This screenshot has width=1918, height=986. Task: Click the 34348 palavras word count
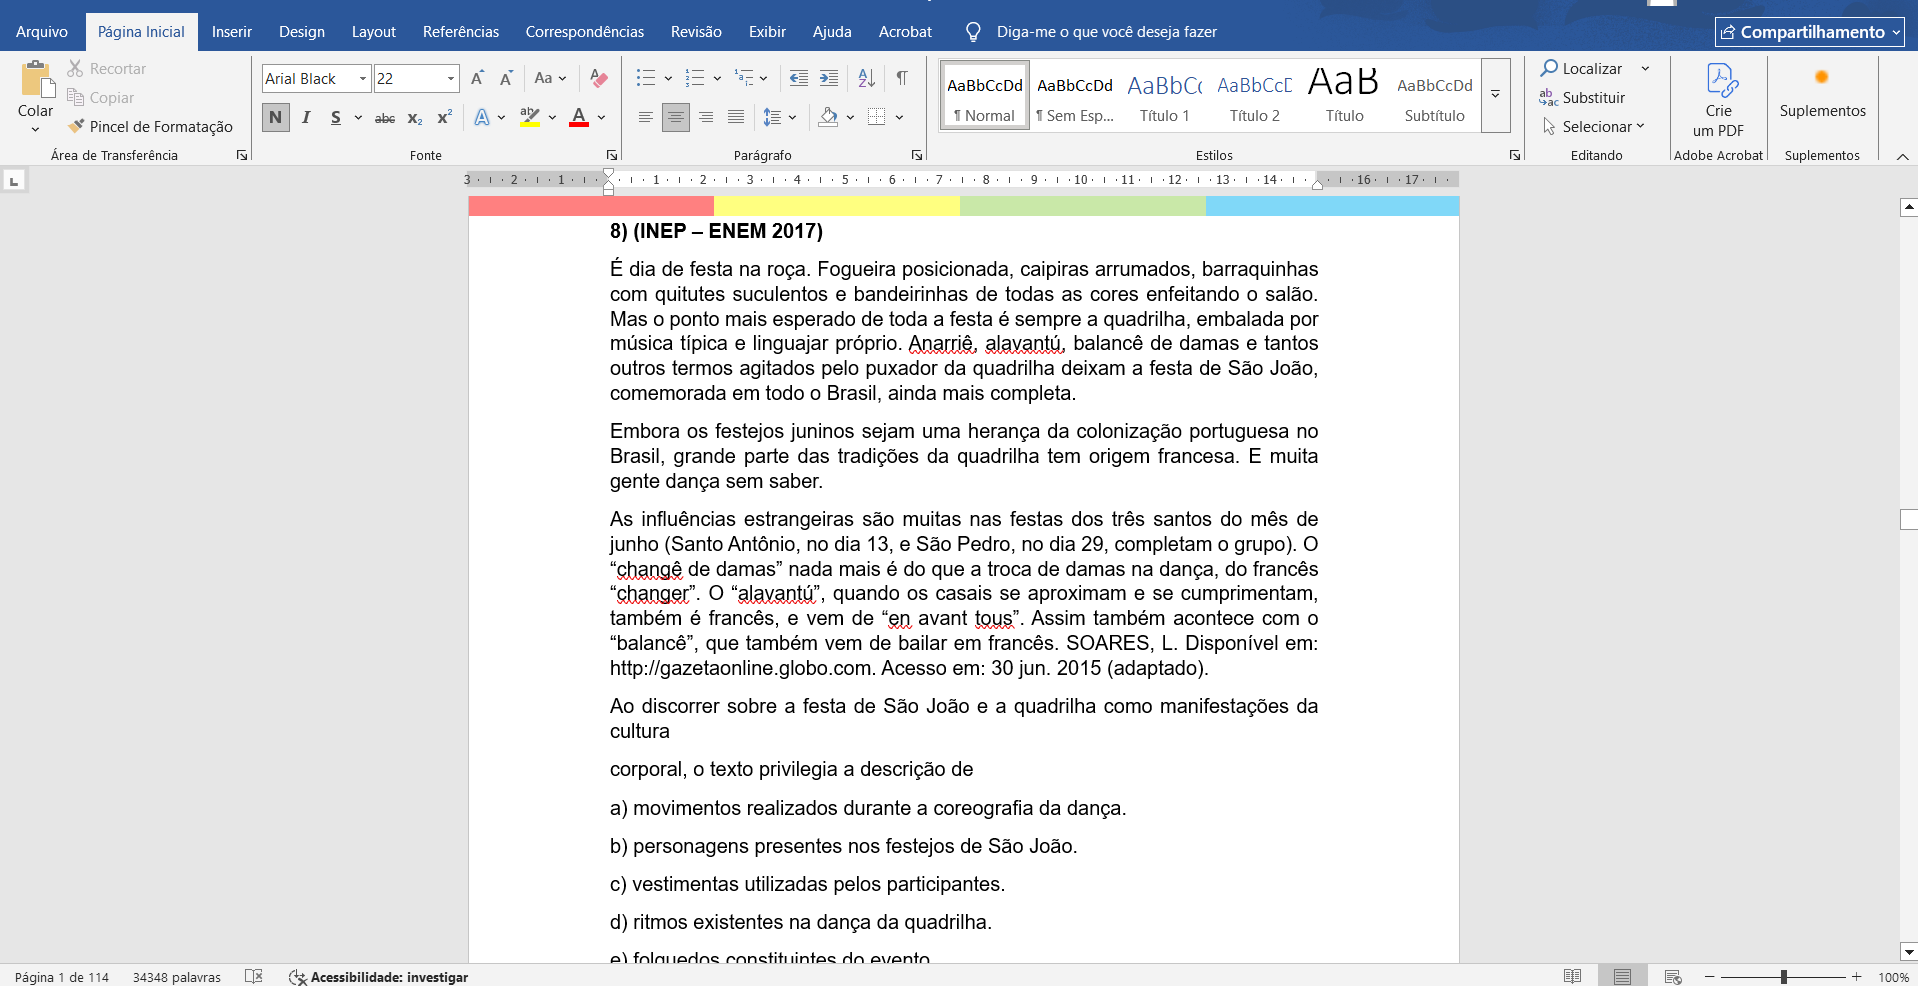tap(177, 977)
